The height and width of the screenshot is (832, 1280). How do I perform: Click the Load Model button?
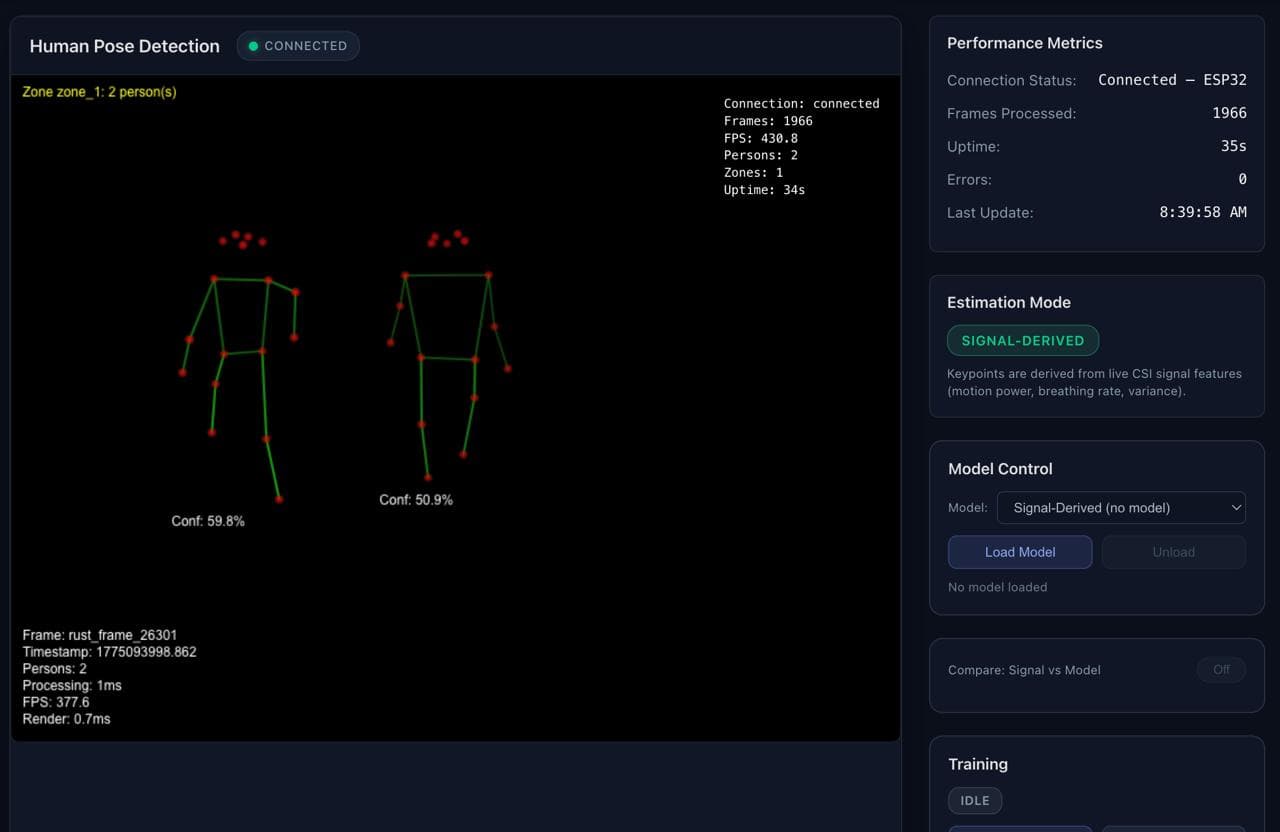coord(1020,552)
